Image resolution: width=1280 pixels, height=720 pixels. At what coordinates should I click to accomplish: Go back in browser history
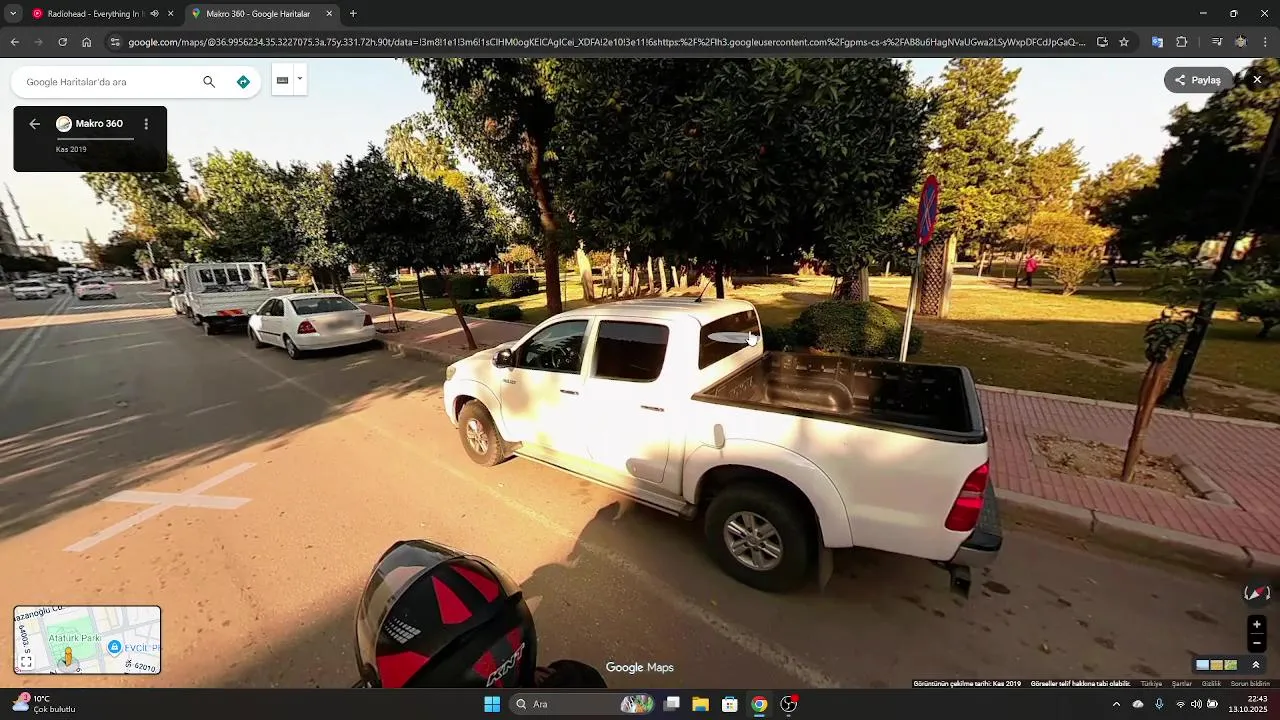(14, 42)
